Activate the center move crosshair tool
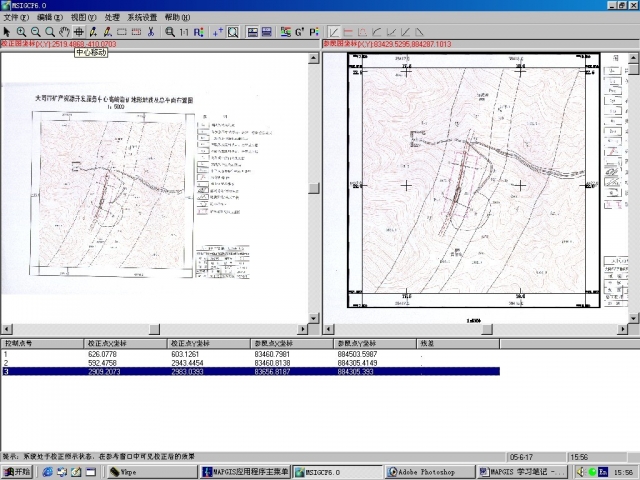The image size is (640, 480). [x=79, y=32]
